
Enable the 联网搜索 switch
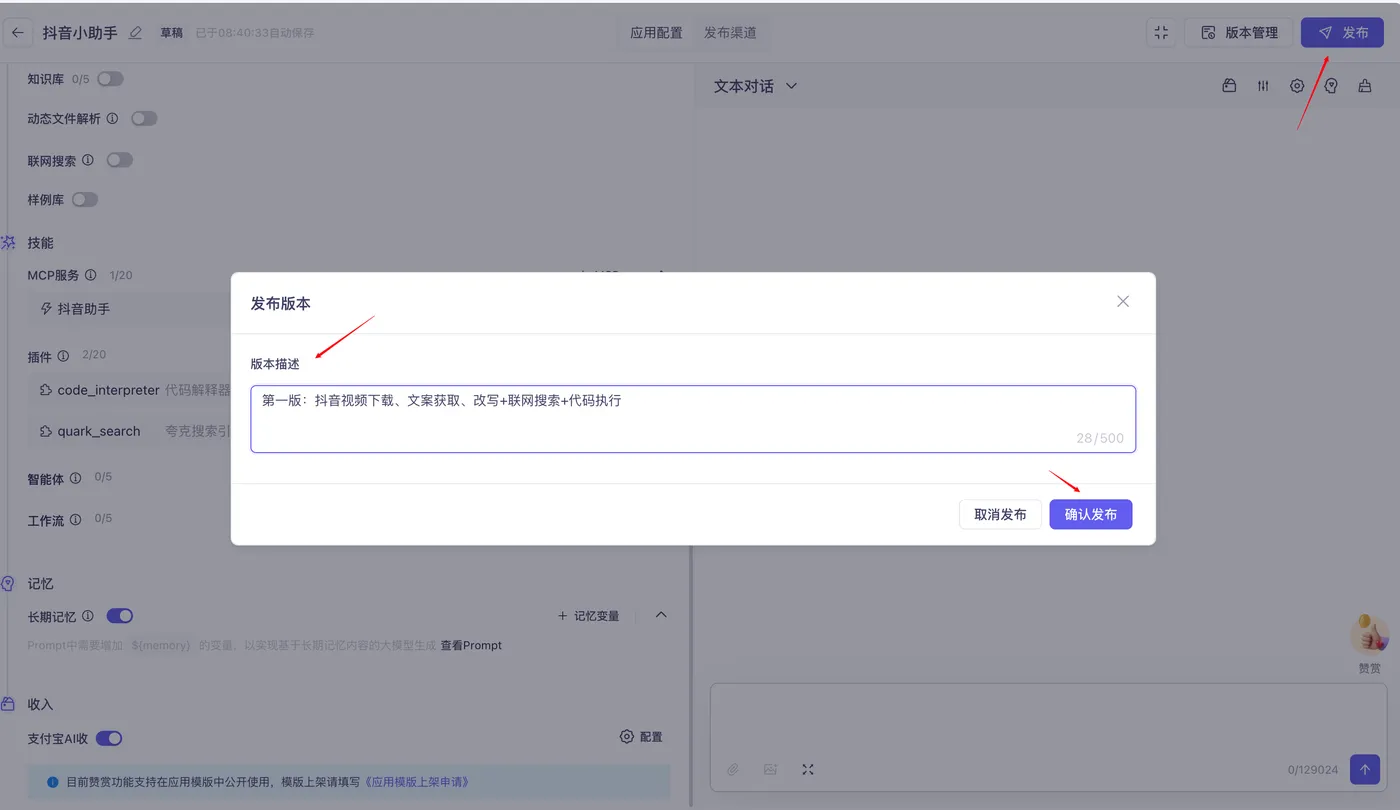tap(120, 160)
